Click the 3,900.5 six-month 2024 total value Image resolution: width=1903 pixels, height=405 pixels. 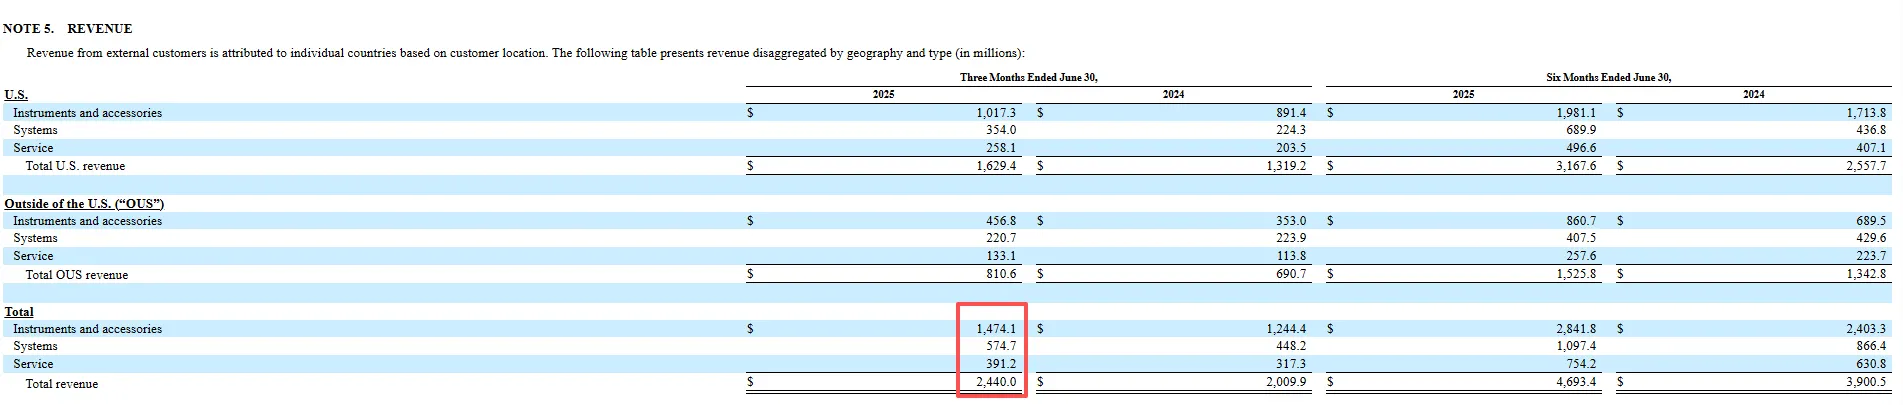click(1866, 382)
